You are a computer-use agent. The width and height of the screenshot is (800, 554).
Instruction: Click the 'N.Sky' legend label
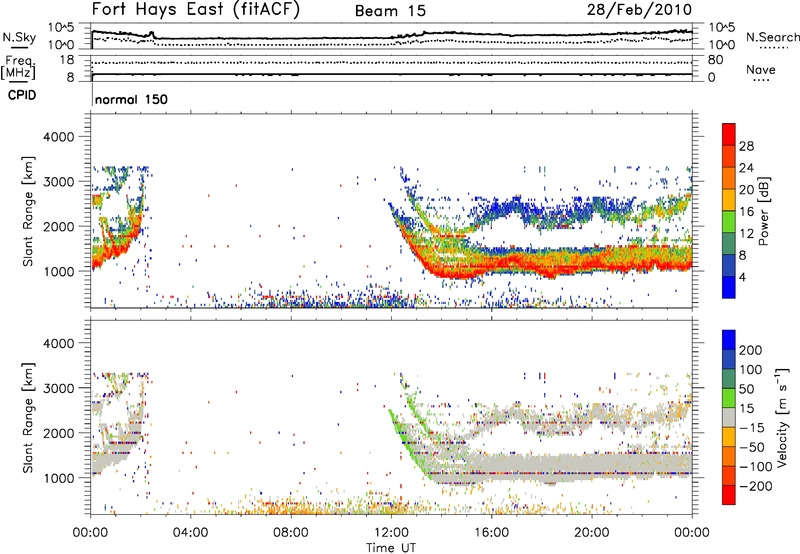point(19,37)
